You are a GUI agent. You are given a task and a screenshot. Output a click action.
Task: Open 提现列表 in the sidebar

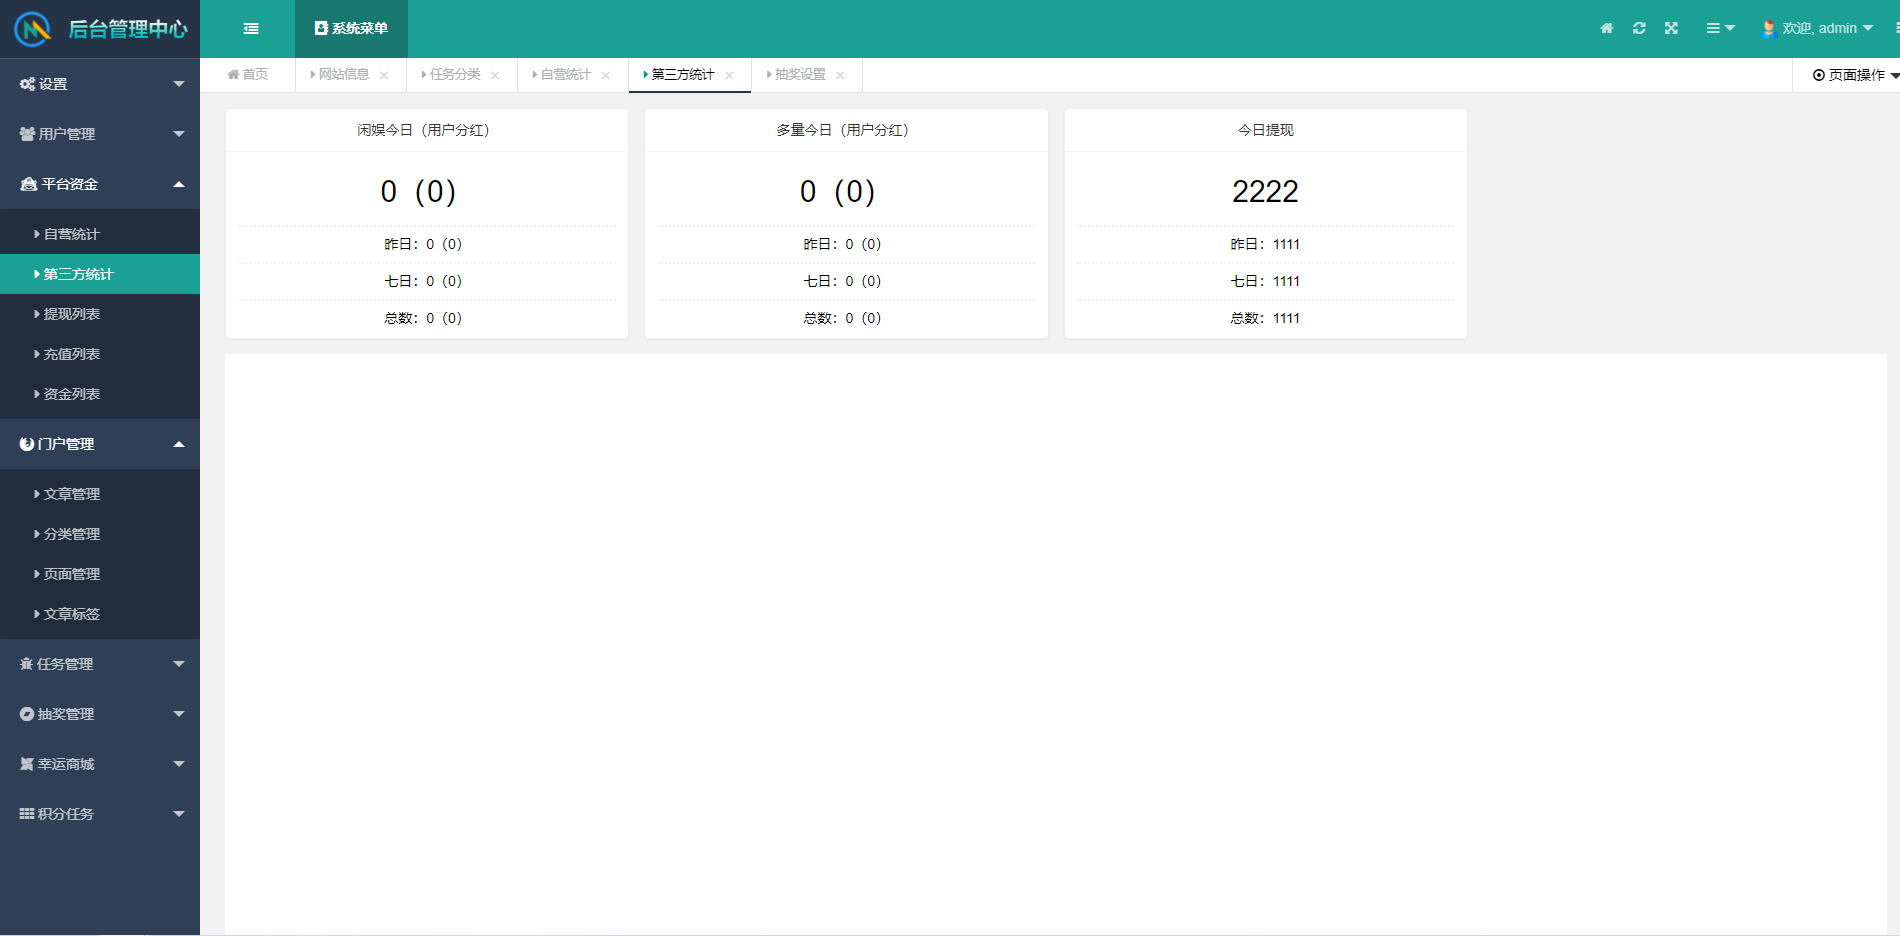[x=70, y=314]
